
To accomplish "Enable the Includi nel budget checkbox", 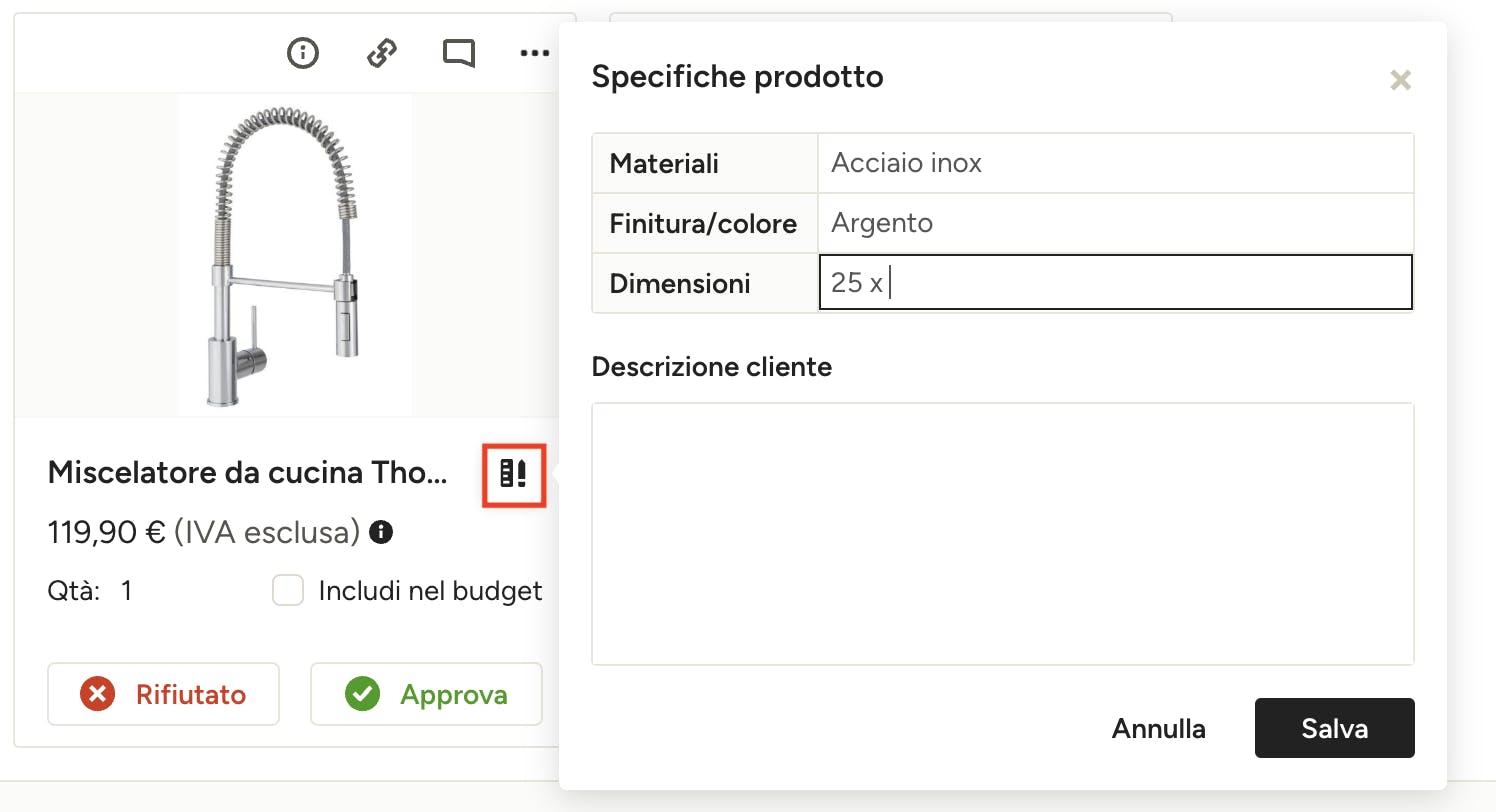I will tap(288, 591).
